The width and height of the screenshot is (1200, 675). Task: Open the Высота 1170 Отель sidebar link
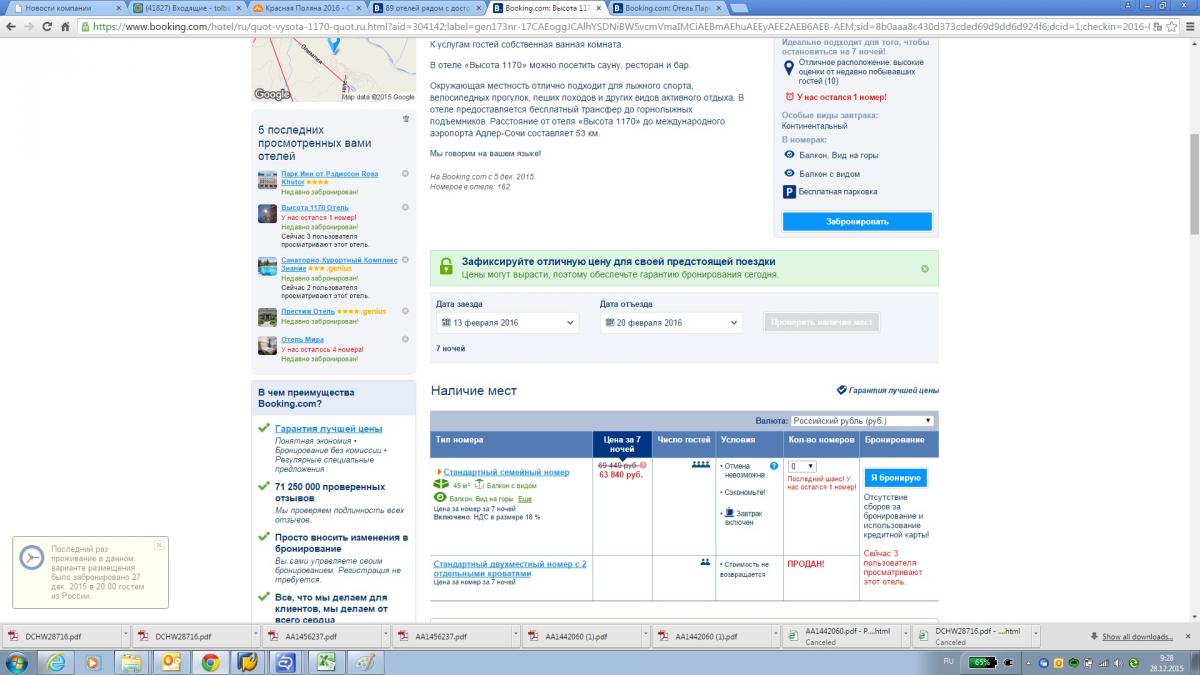[x=315, y=208]
